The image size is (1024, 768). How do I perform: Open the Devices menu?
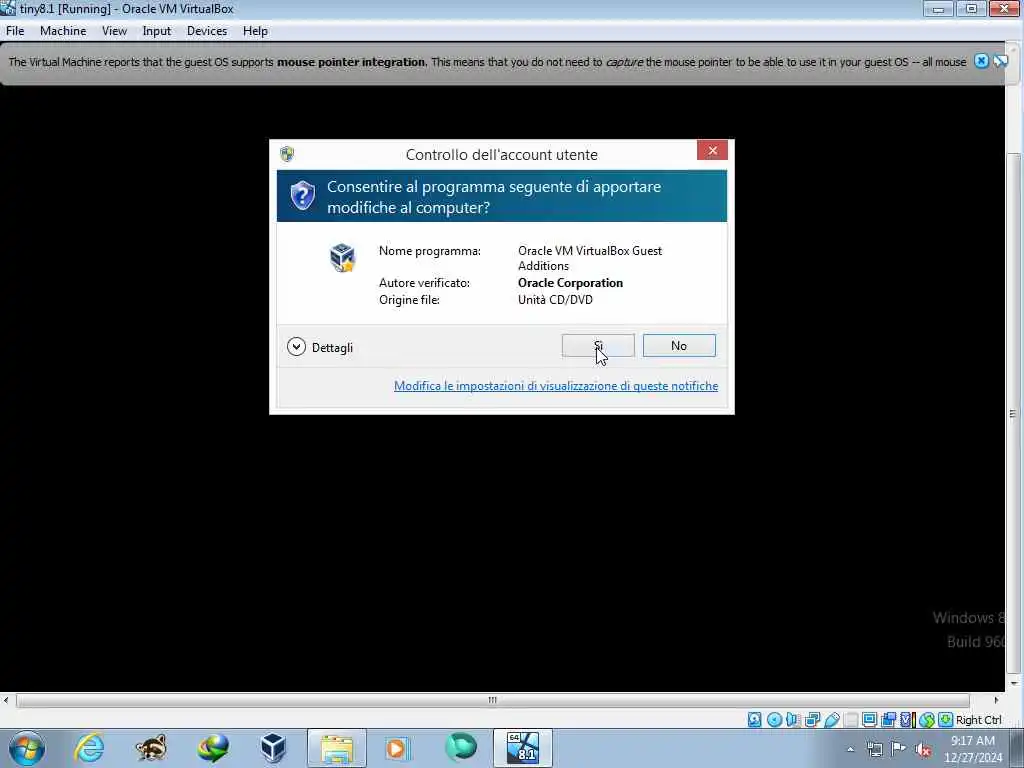(x=207, y=31)
